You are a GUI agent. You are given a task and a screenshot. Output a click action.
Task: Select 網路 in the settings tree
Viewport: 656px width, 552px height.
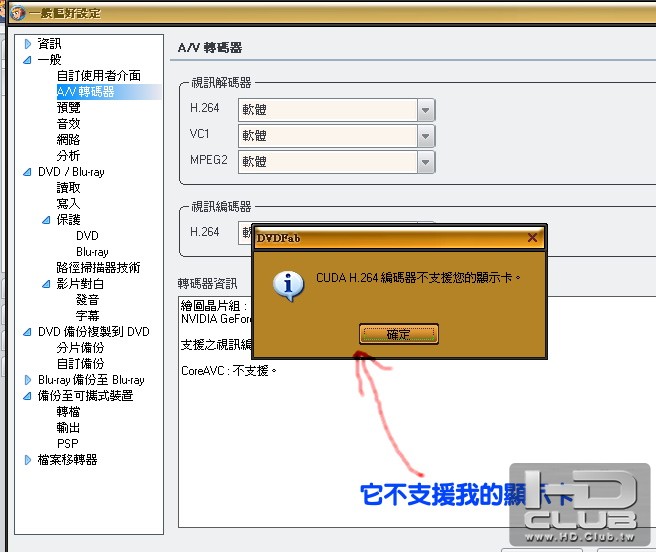tap(68, 140)
